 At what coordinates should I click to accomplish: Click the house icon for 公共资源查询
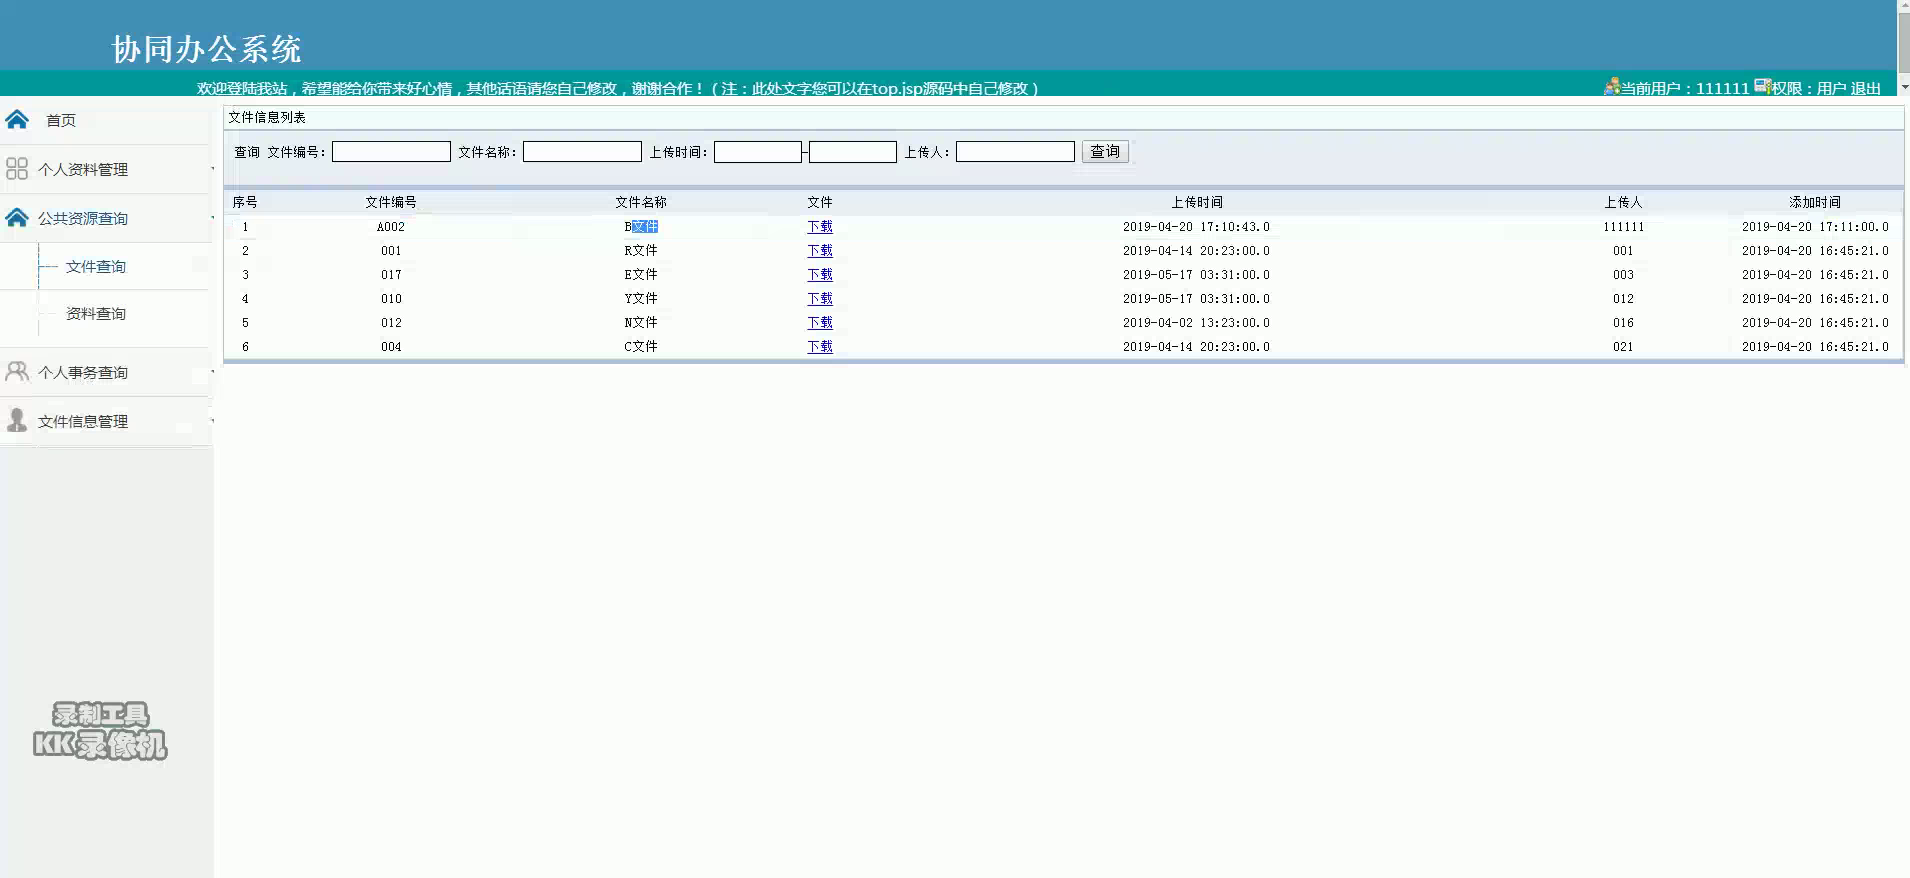(x=17, y=218)
